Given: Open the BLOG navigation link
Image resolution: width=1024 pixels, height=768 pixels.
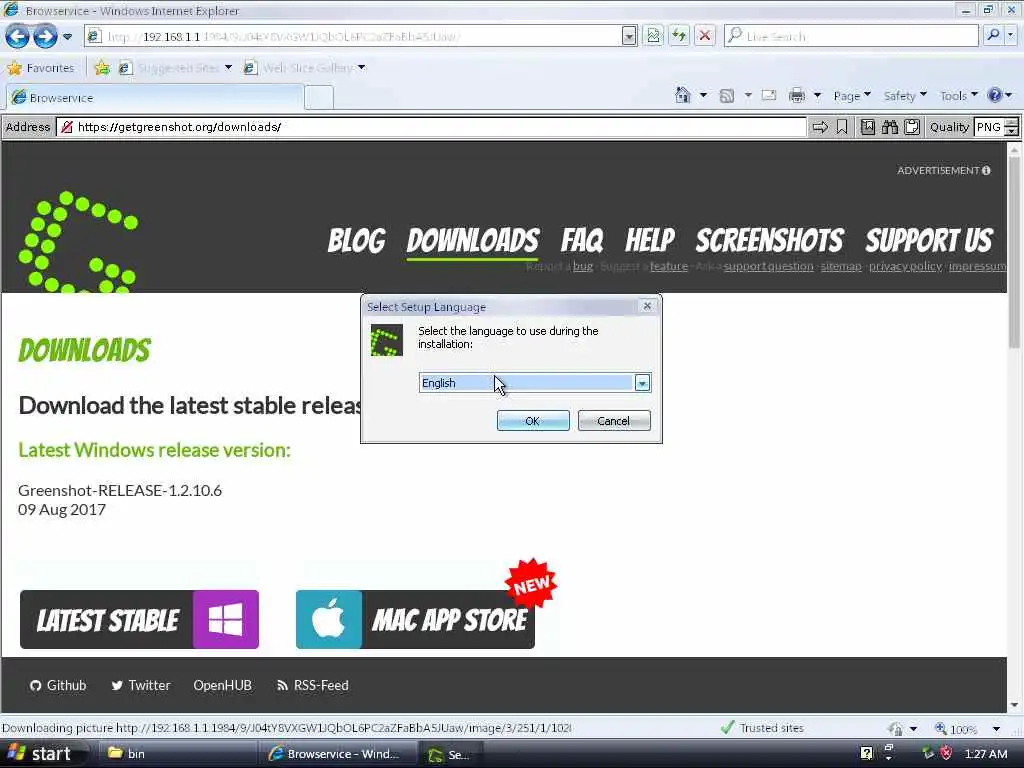Looking at the screenshot, I should click(357, 240).
